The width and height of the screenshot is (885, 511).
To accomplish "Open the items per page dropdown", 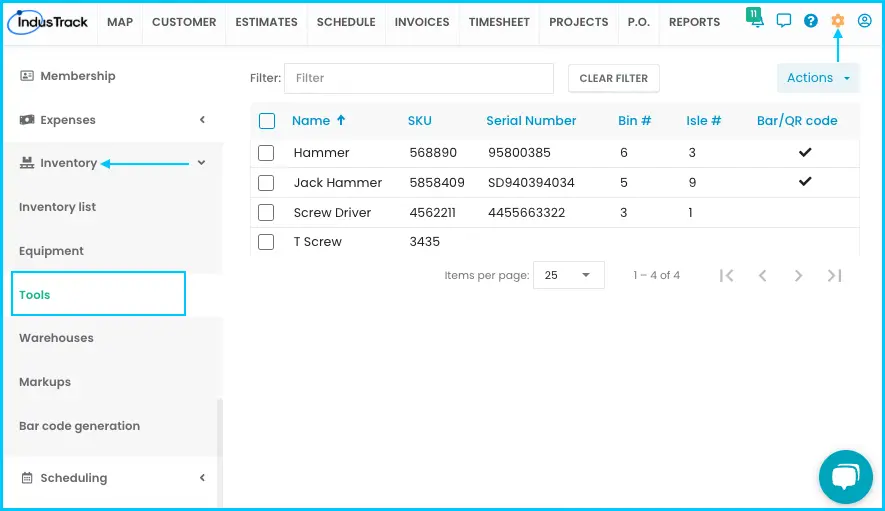I will click(x=568, y=275).
